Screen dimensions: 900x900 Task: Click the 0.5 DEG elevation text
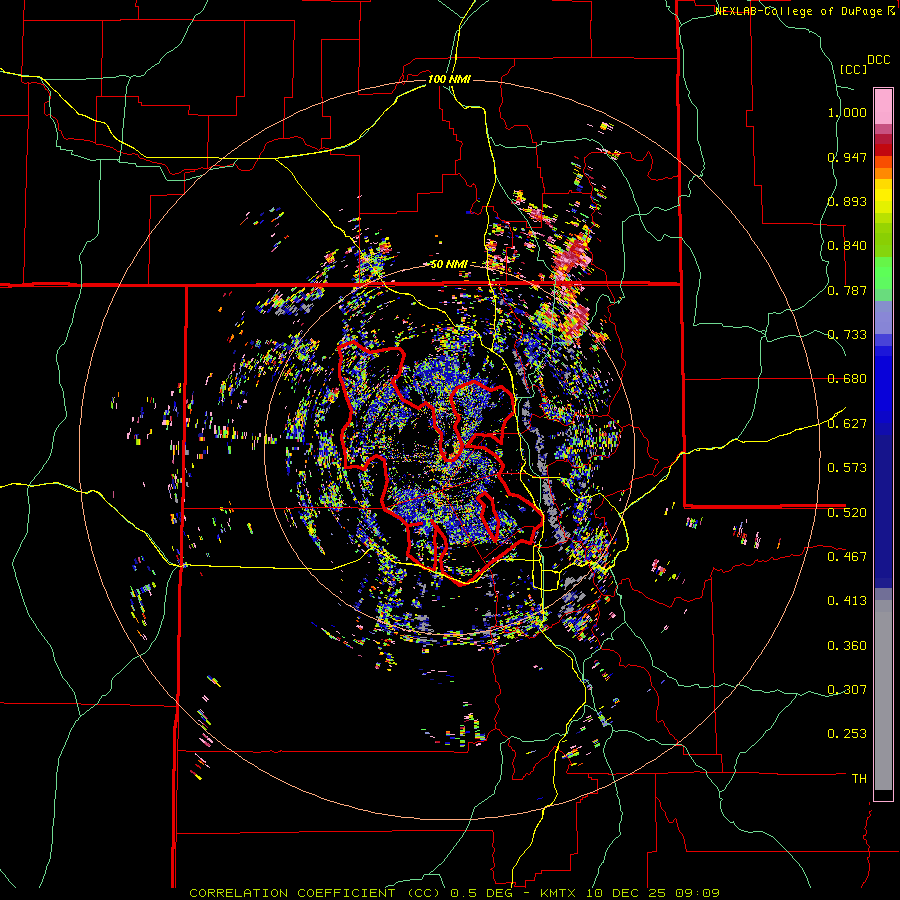point(480,893)
